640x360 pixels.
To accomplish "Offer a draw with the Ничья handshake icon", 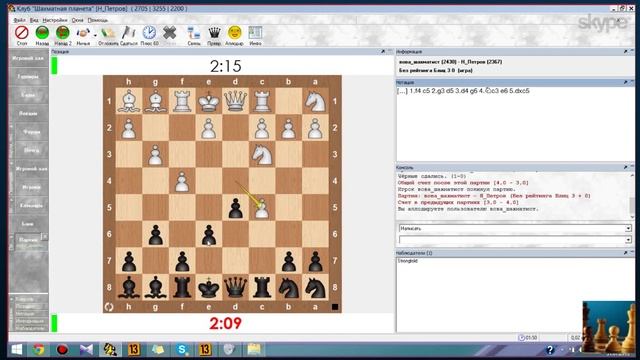I will point(83,33).
